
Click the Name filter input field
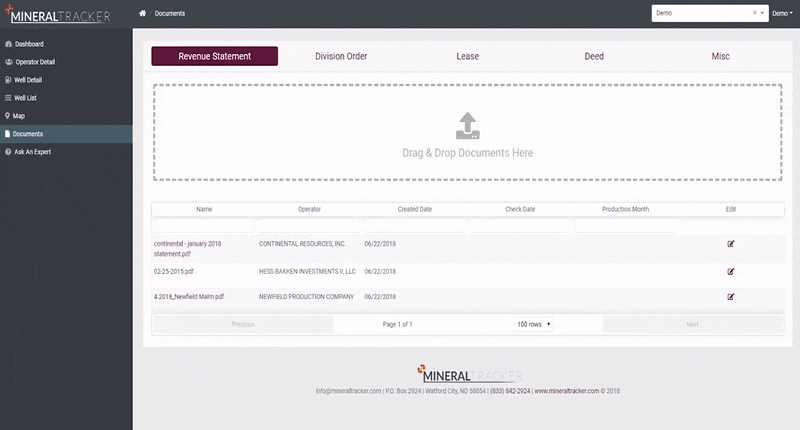(x=204, y=225)
